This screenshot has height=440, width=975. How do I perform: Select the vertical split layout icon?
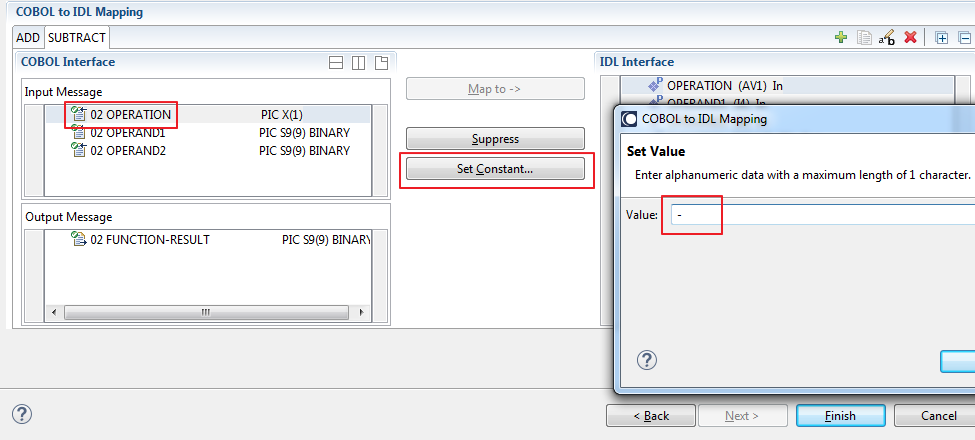358,63
